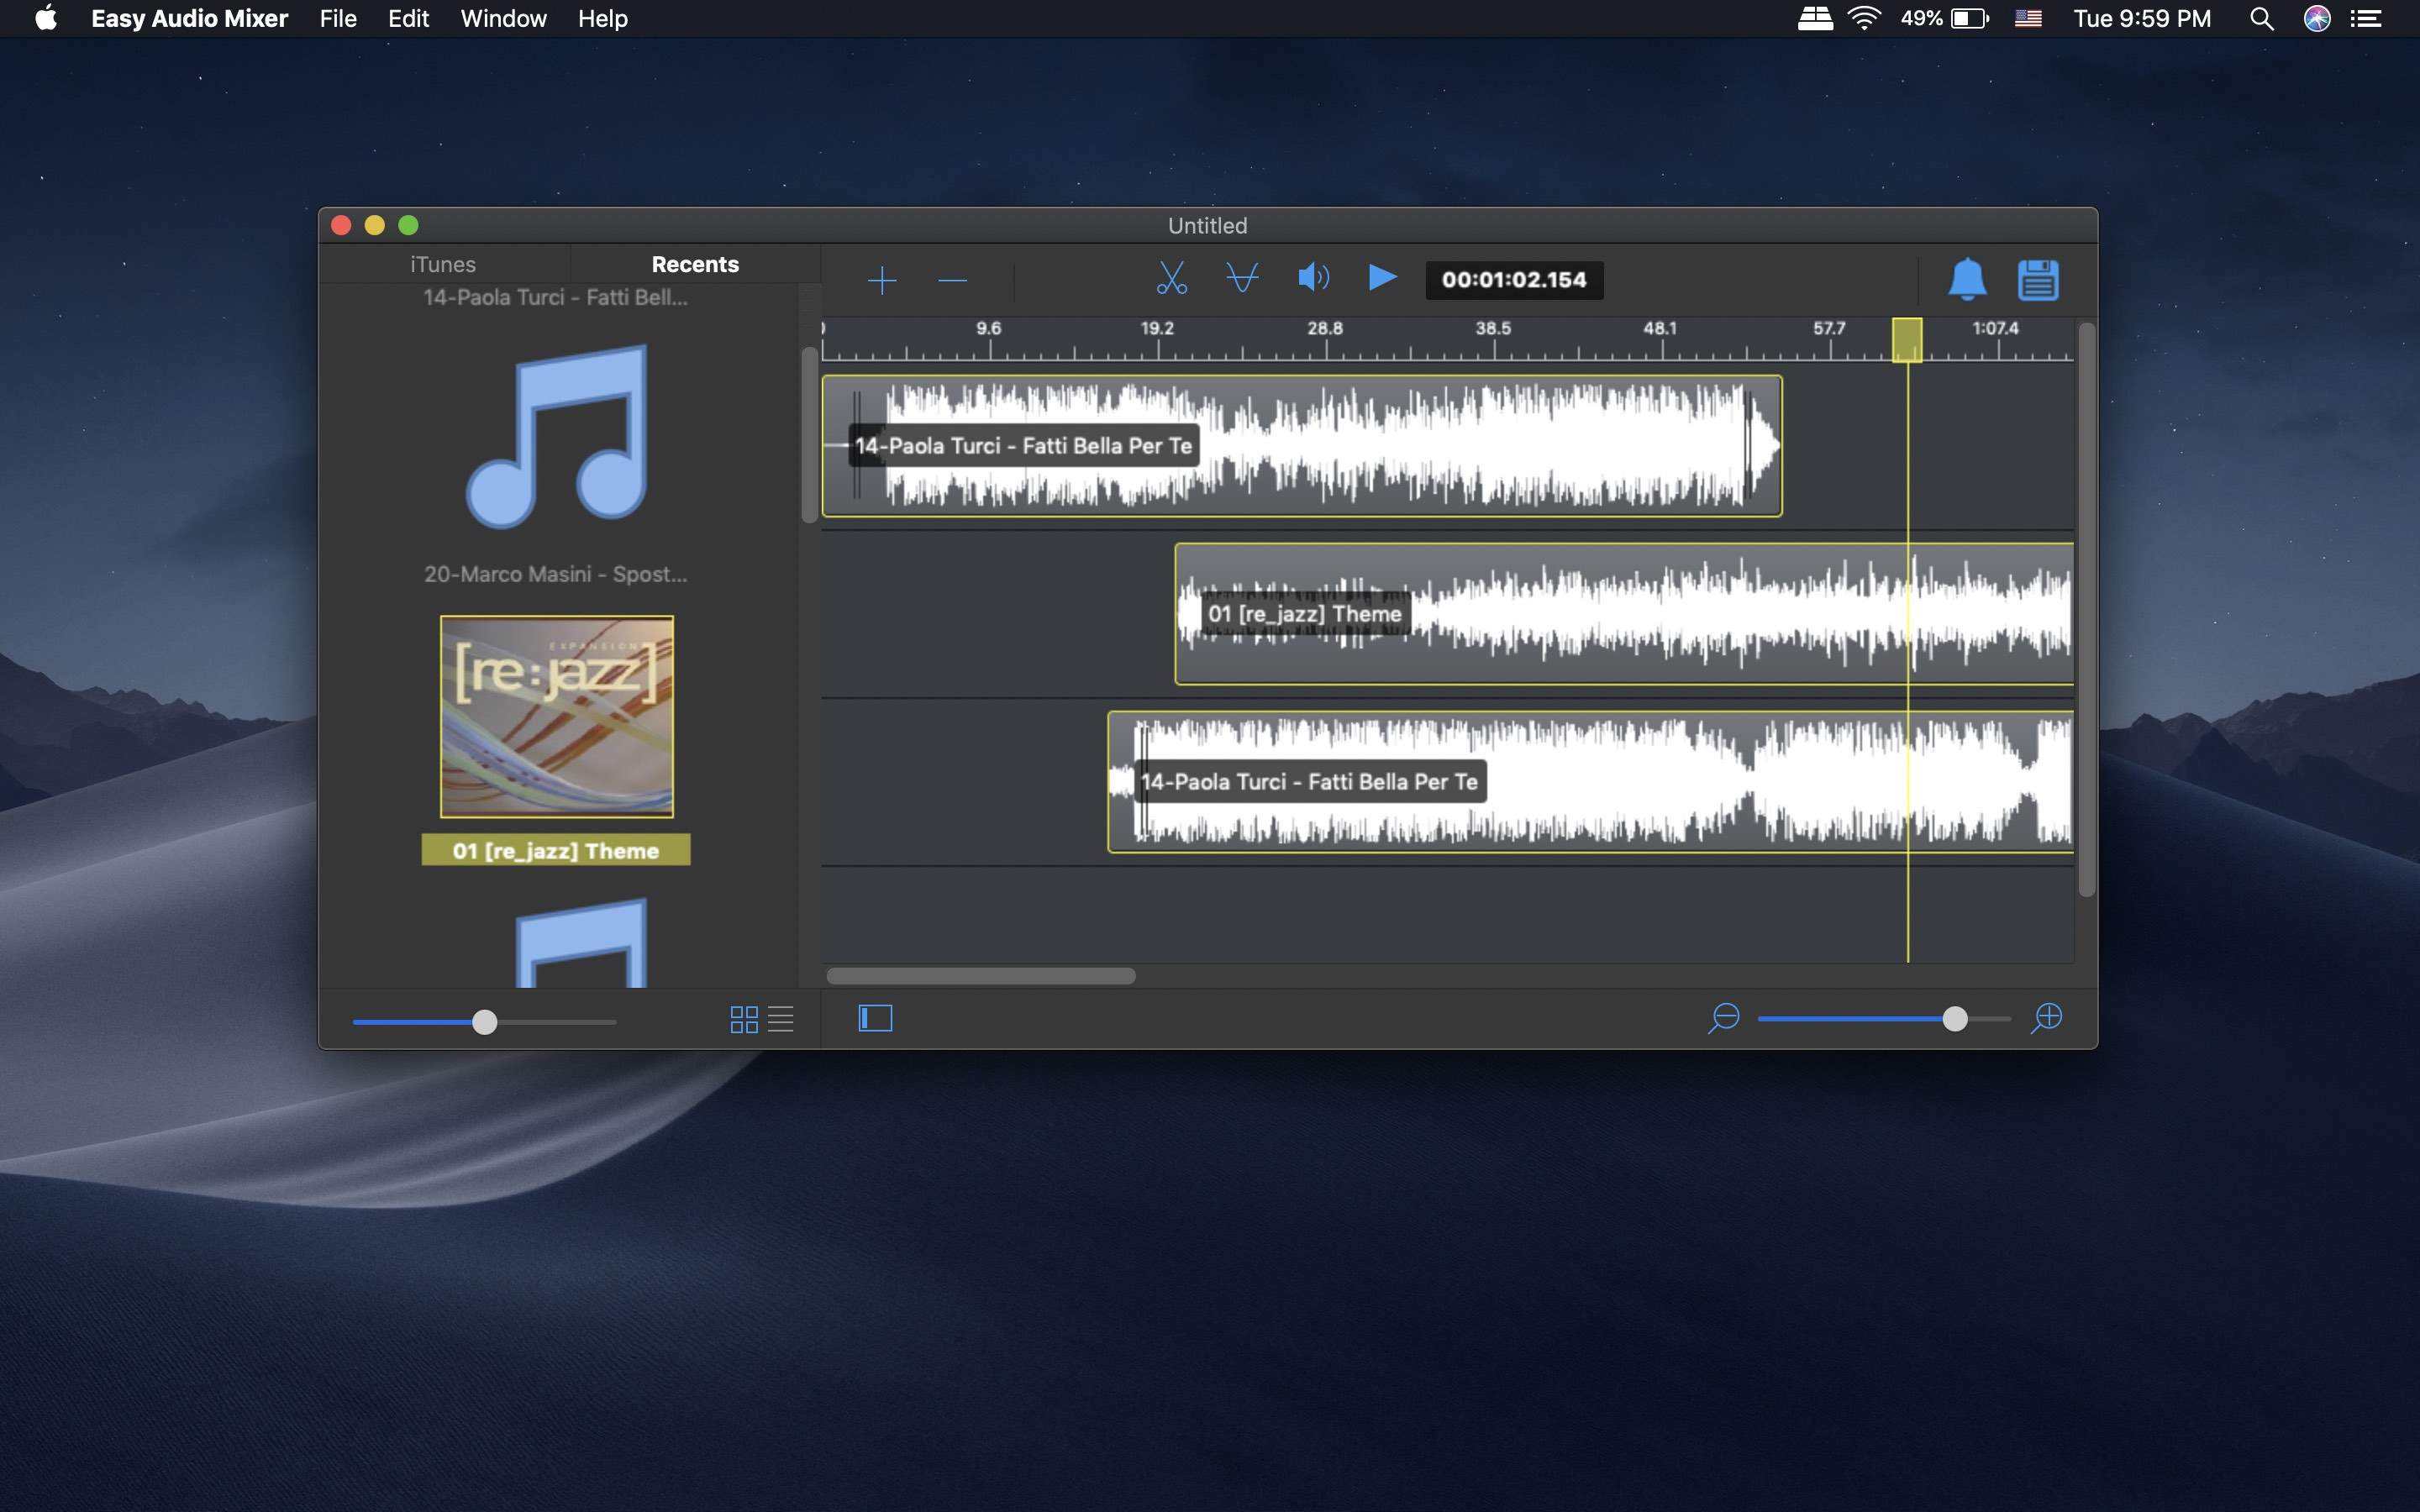Click the zoom in magnifier icon
2420x1512 pixels.
pyautogui.click(x=2046, y=1018)
